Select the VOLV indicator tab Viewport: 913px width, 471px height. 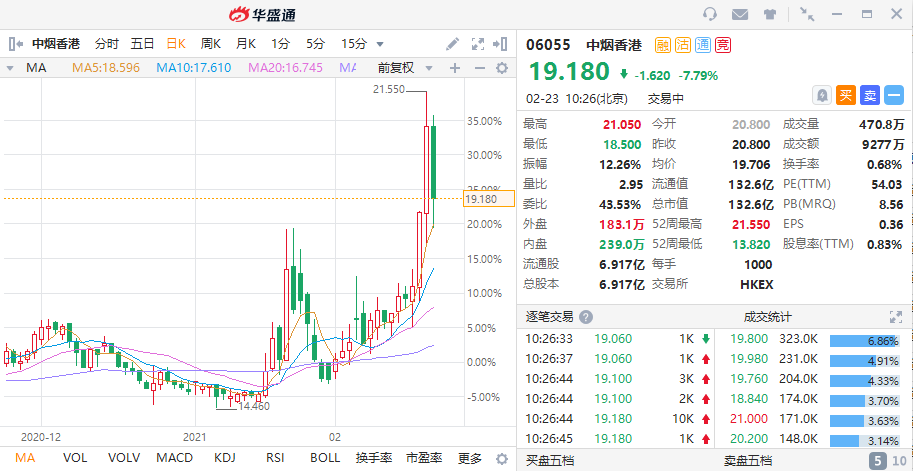(124, 458)
